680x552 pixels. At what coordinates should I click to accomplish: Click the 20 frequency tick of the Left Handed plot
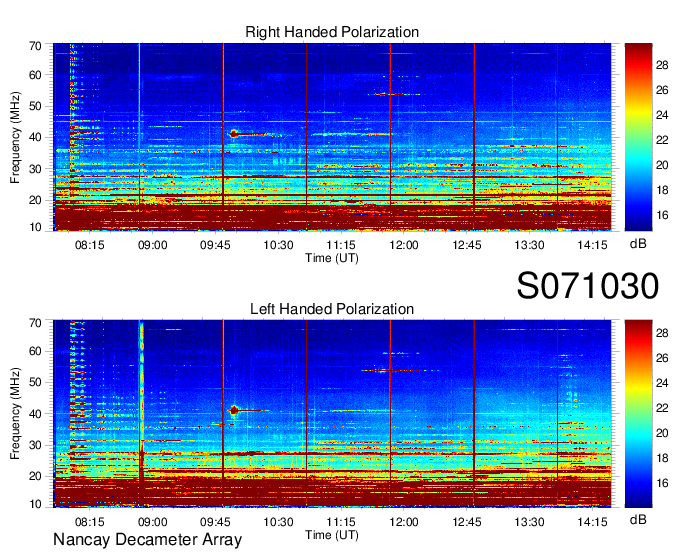pos(35,476)
